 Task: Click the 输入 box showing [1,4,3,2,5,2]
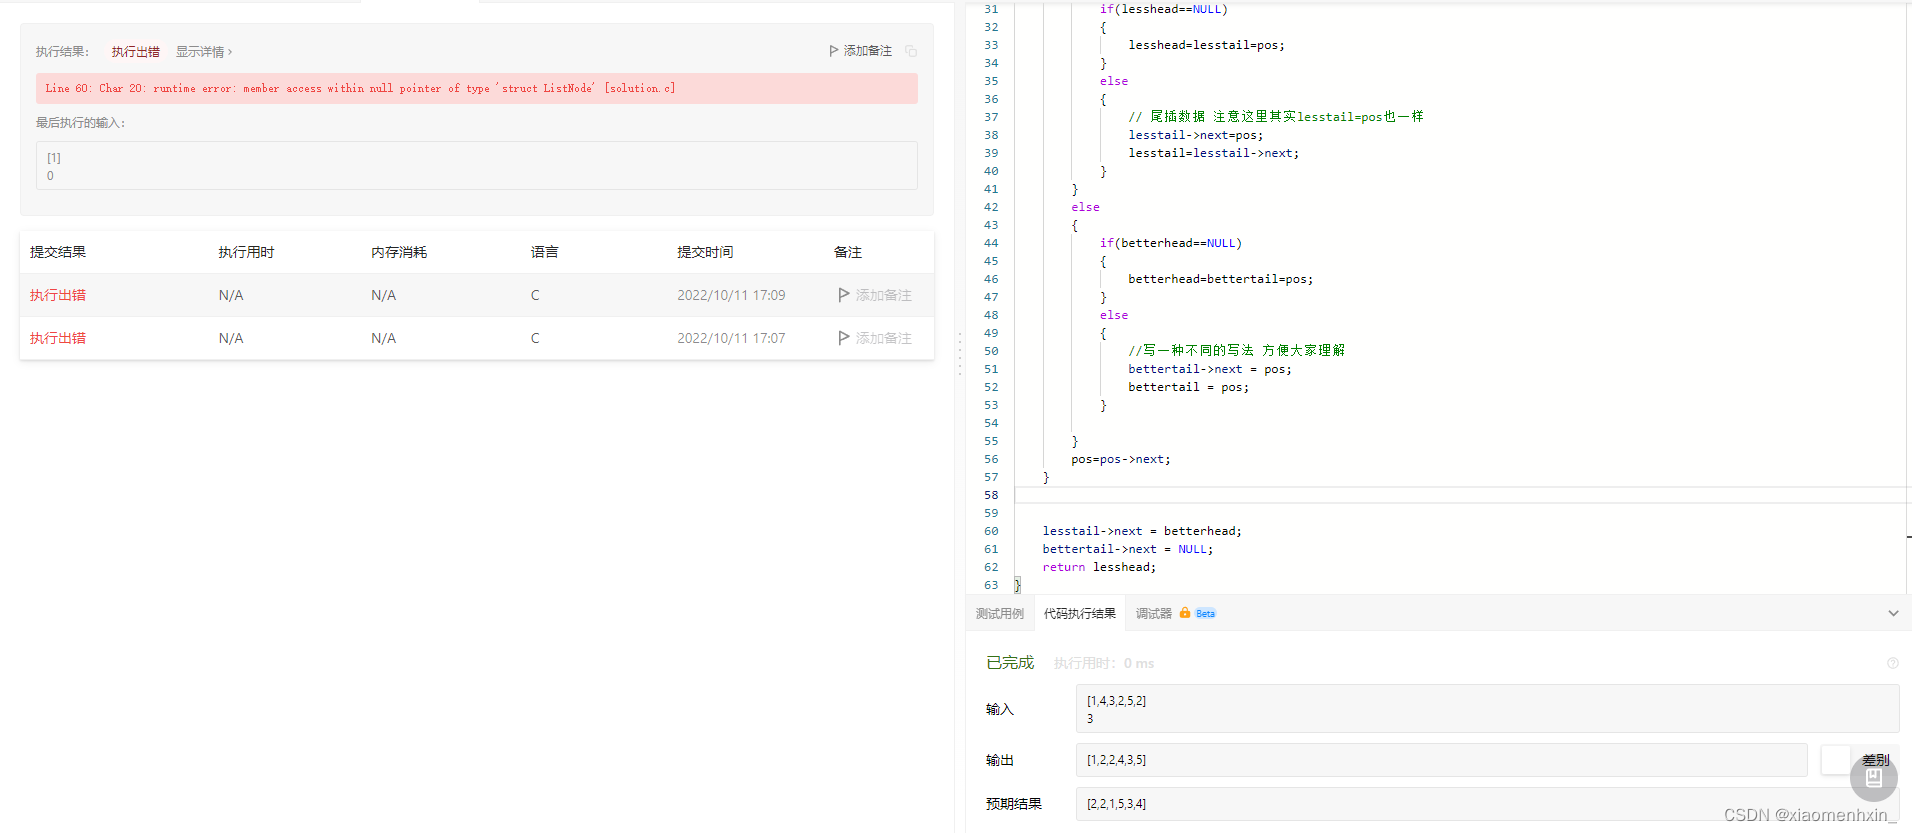point(1487,709)
